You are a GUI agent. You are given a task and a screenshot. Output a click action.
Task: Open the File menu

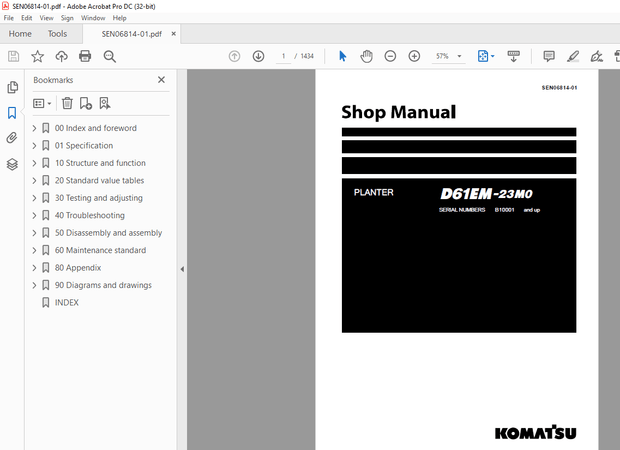[x=9, y=18]
